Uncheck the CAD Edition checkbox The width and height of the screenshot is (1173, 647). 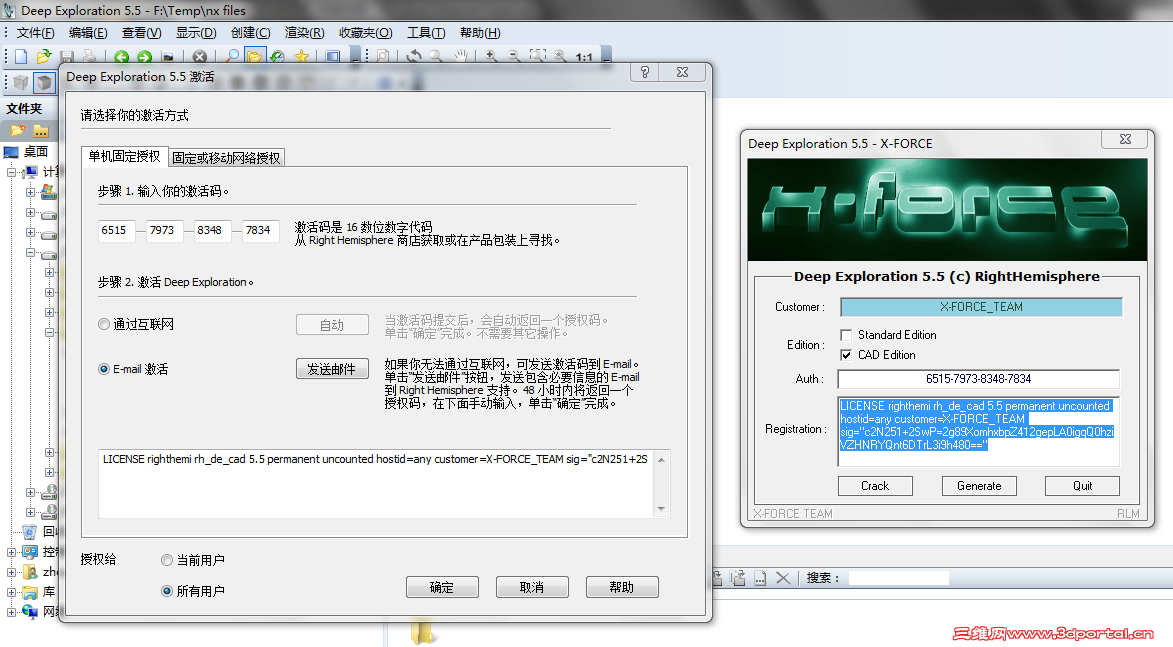(x=846, y=355)
